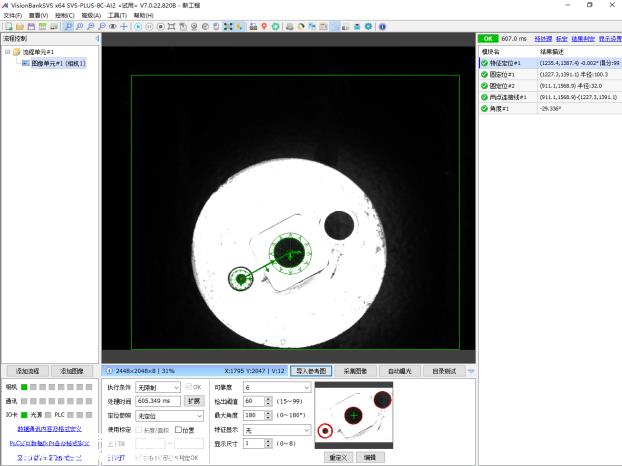
Task: Click the blue gear settings icon
Action: pos(369,27)
